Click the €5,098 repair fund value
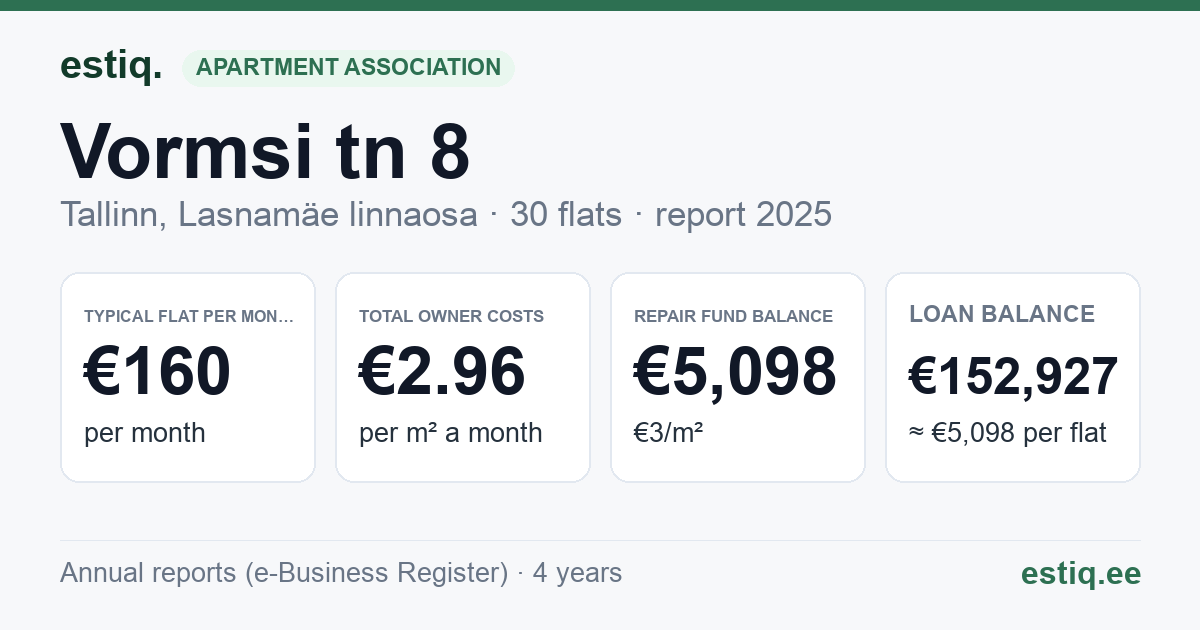 click(735, 371)
